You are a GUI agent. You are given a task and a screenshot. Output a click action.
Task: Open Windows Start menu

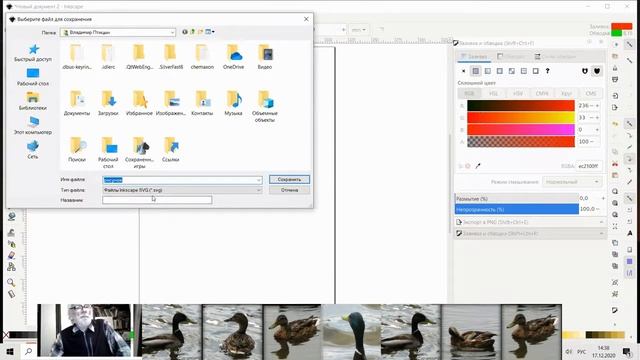(x=10, y=351)
